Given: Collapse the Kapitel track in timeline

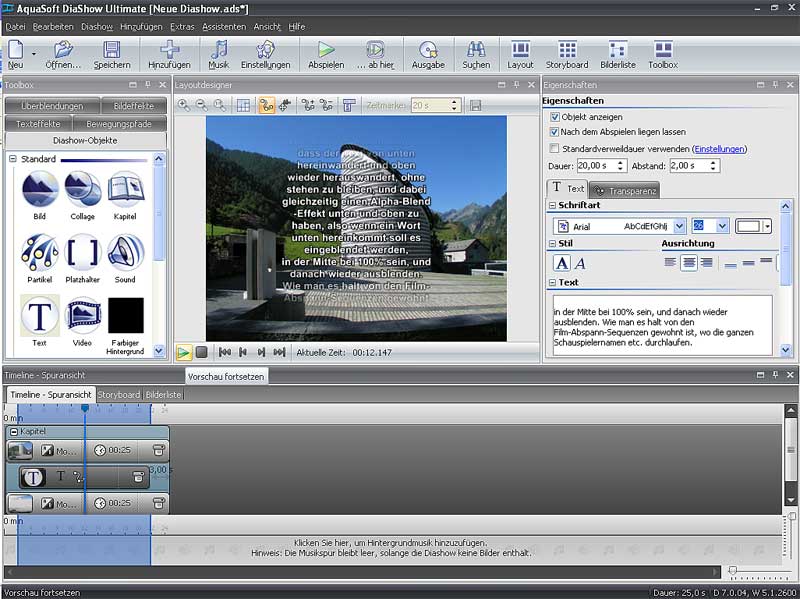Looking at the screenshot, I should point(13,431).
